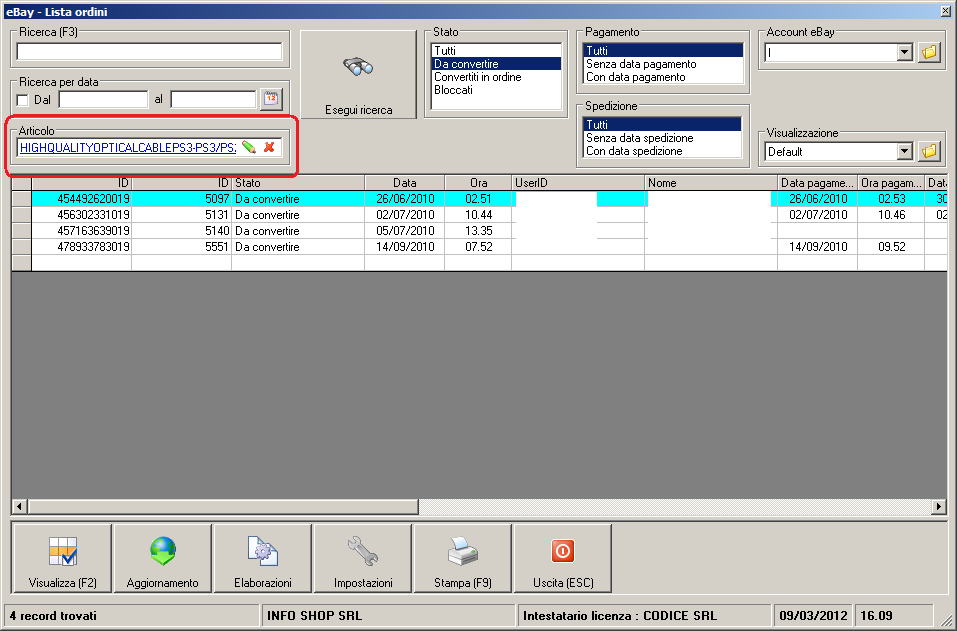
Task: Click the Ora column header
Action: (478, 182)
